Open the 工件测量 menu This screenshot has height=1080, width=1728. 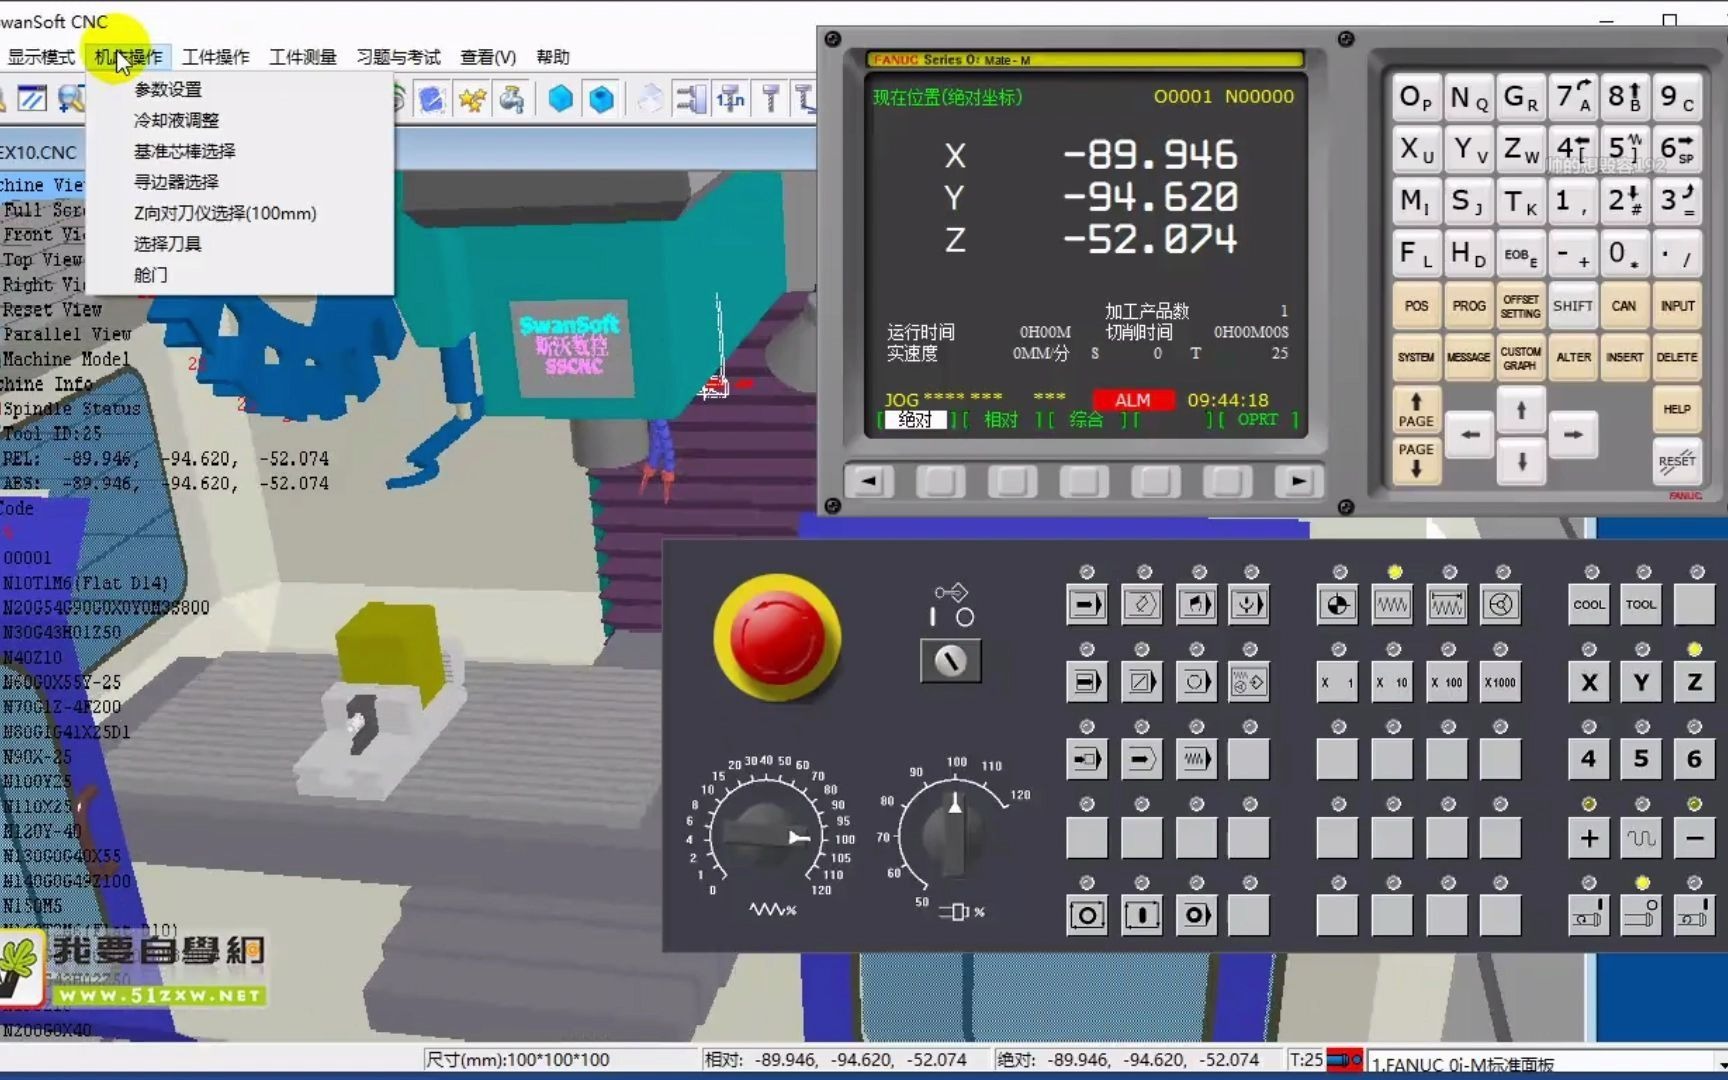coord(302,57)
